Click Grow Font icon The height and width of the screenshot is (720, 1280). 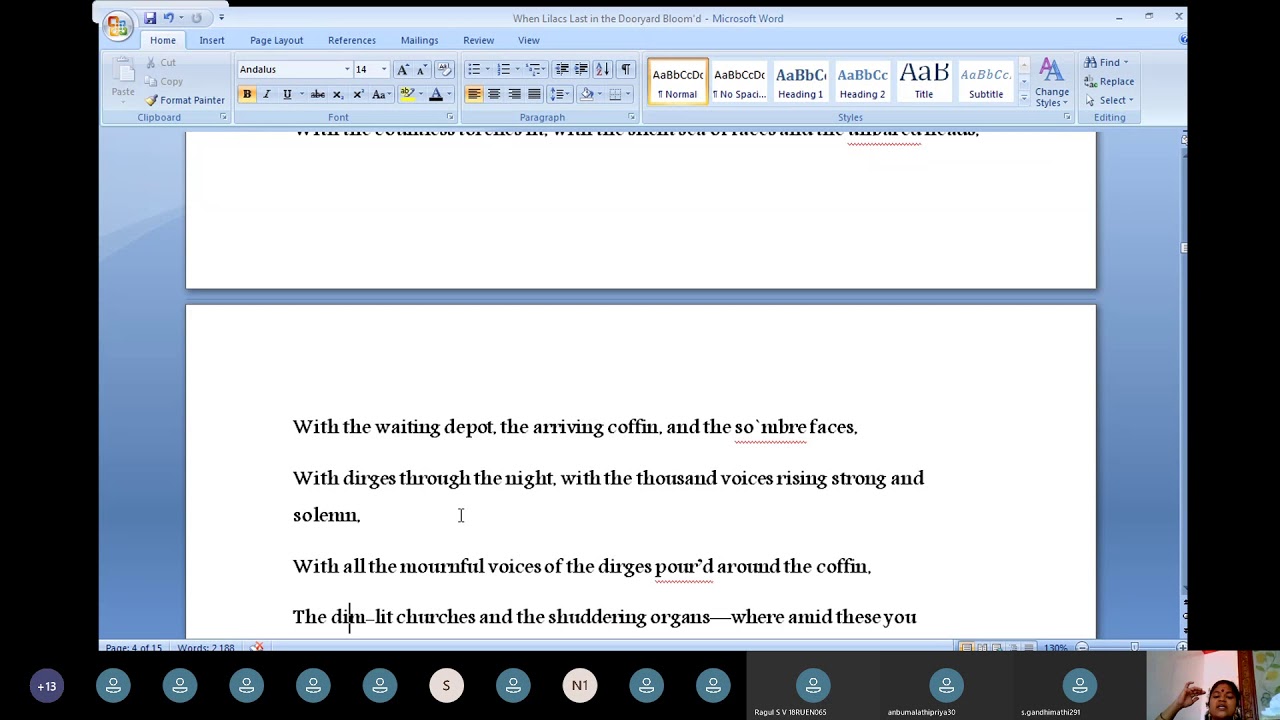[x=402, y=69]
